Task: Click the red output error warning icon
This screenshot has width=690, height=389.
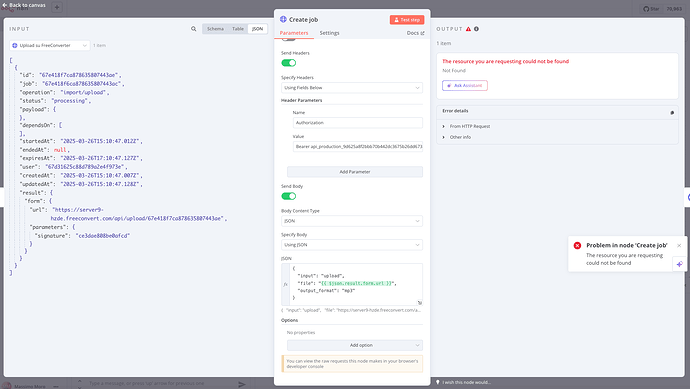Action: (x=468, y=29)
